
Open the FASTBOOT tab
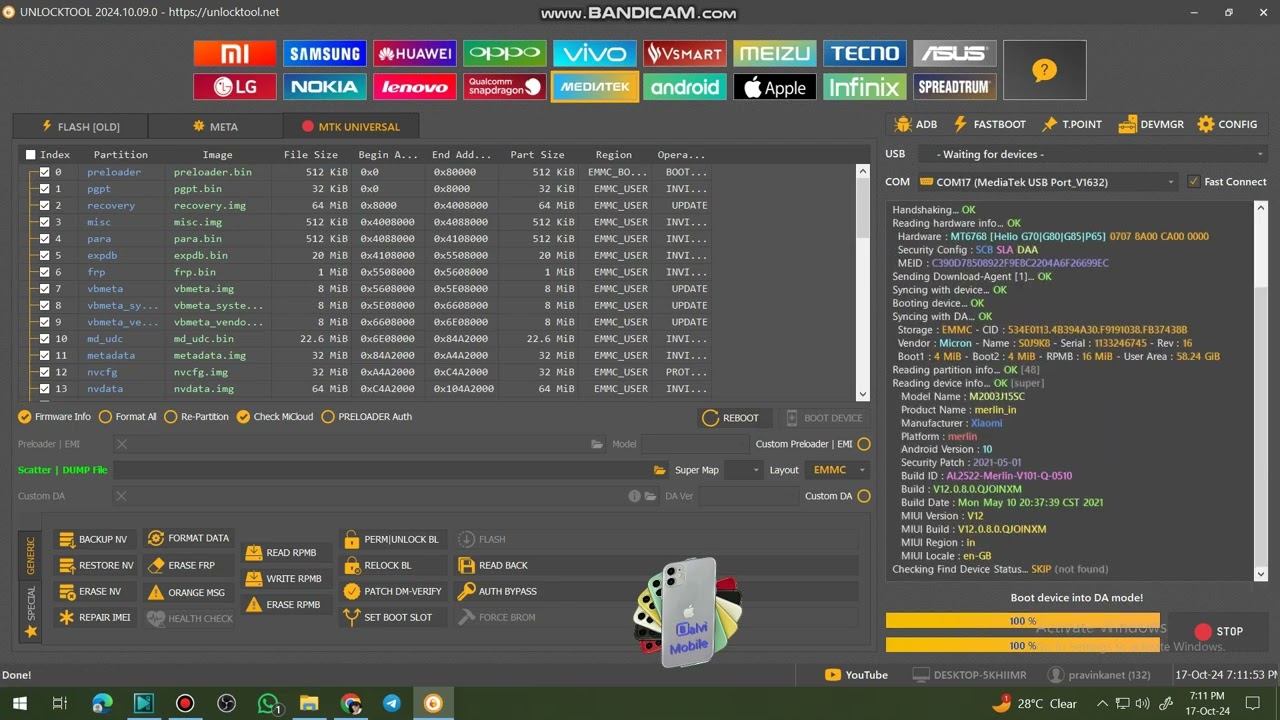(x=989, y=124)
